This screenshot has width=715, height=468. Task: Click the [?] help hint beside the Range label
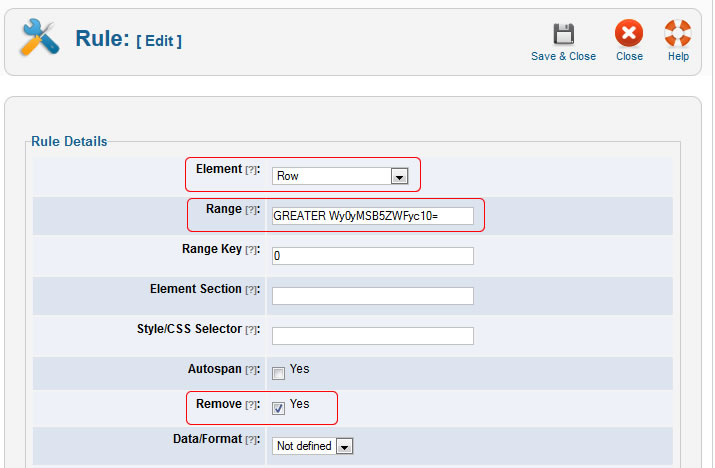point(252,211)
